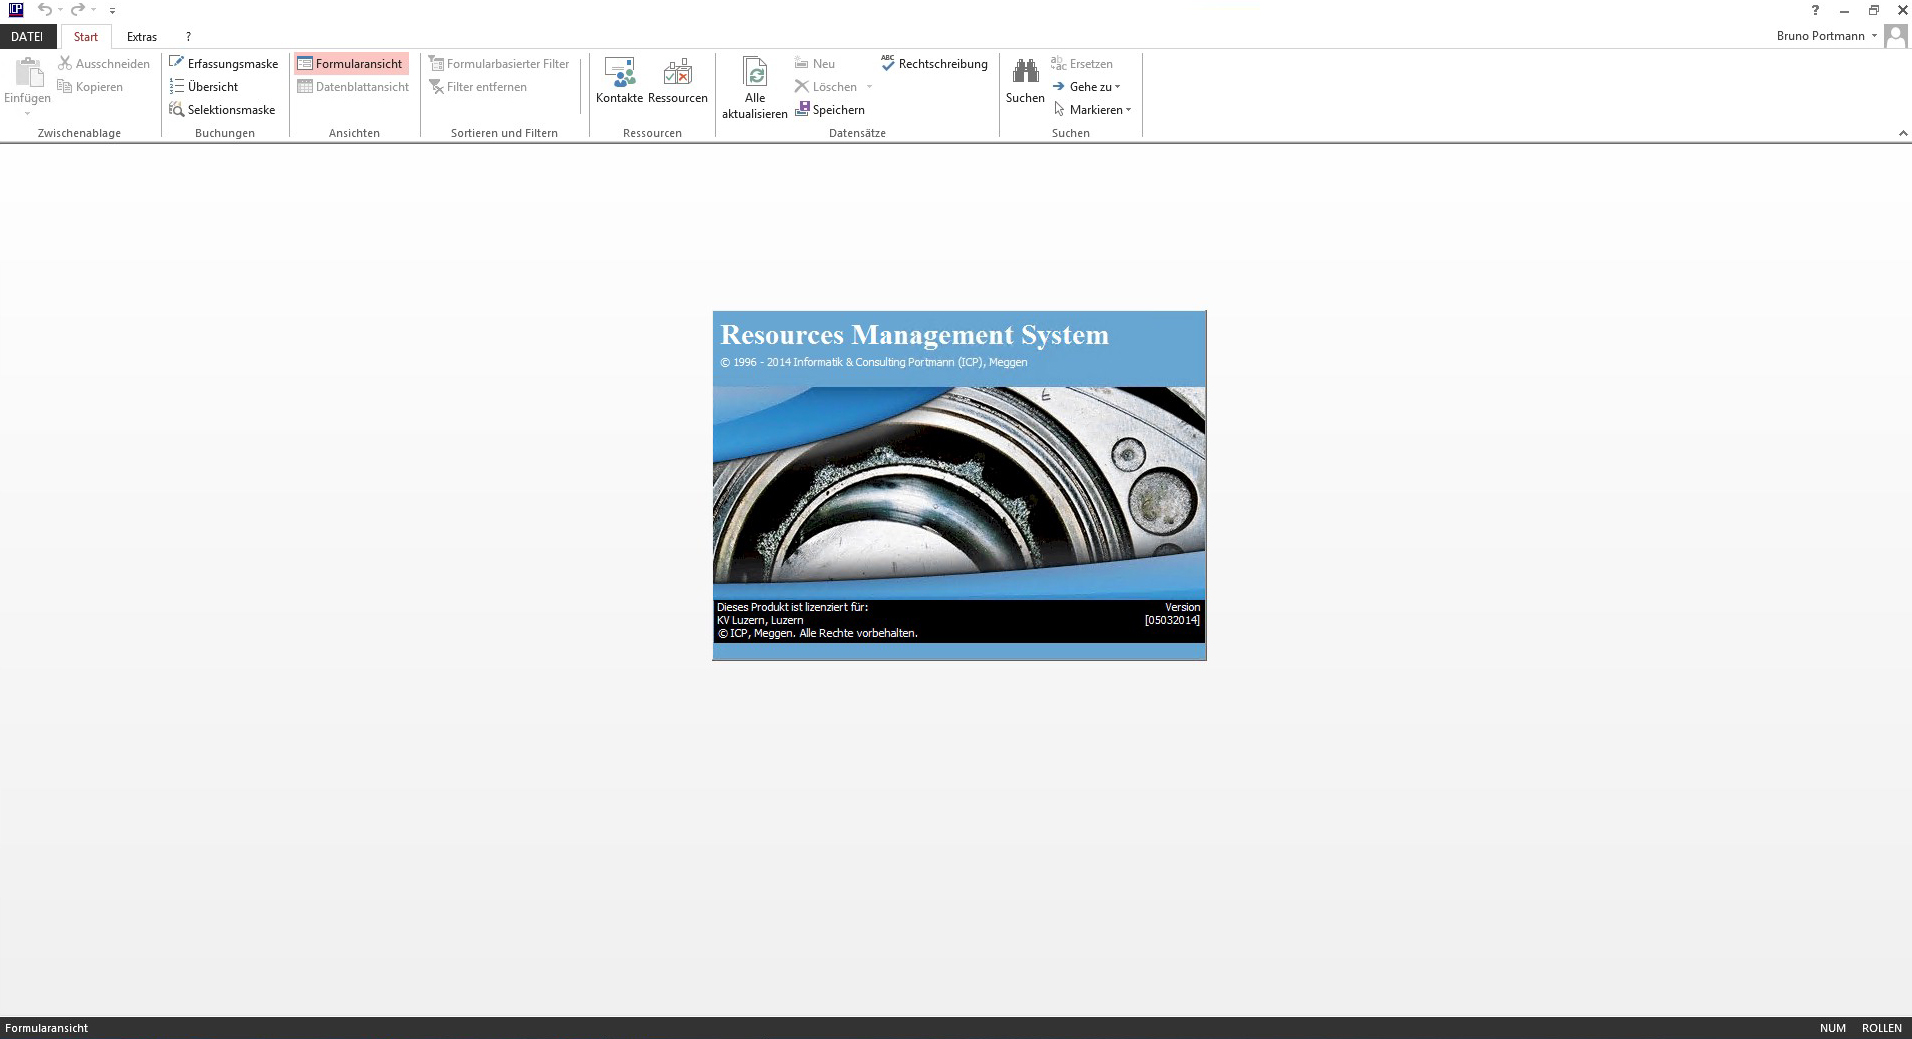1912x1039 pixels.
Task: Click Speichern to save record
Action: (x=830, y=109)
